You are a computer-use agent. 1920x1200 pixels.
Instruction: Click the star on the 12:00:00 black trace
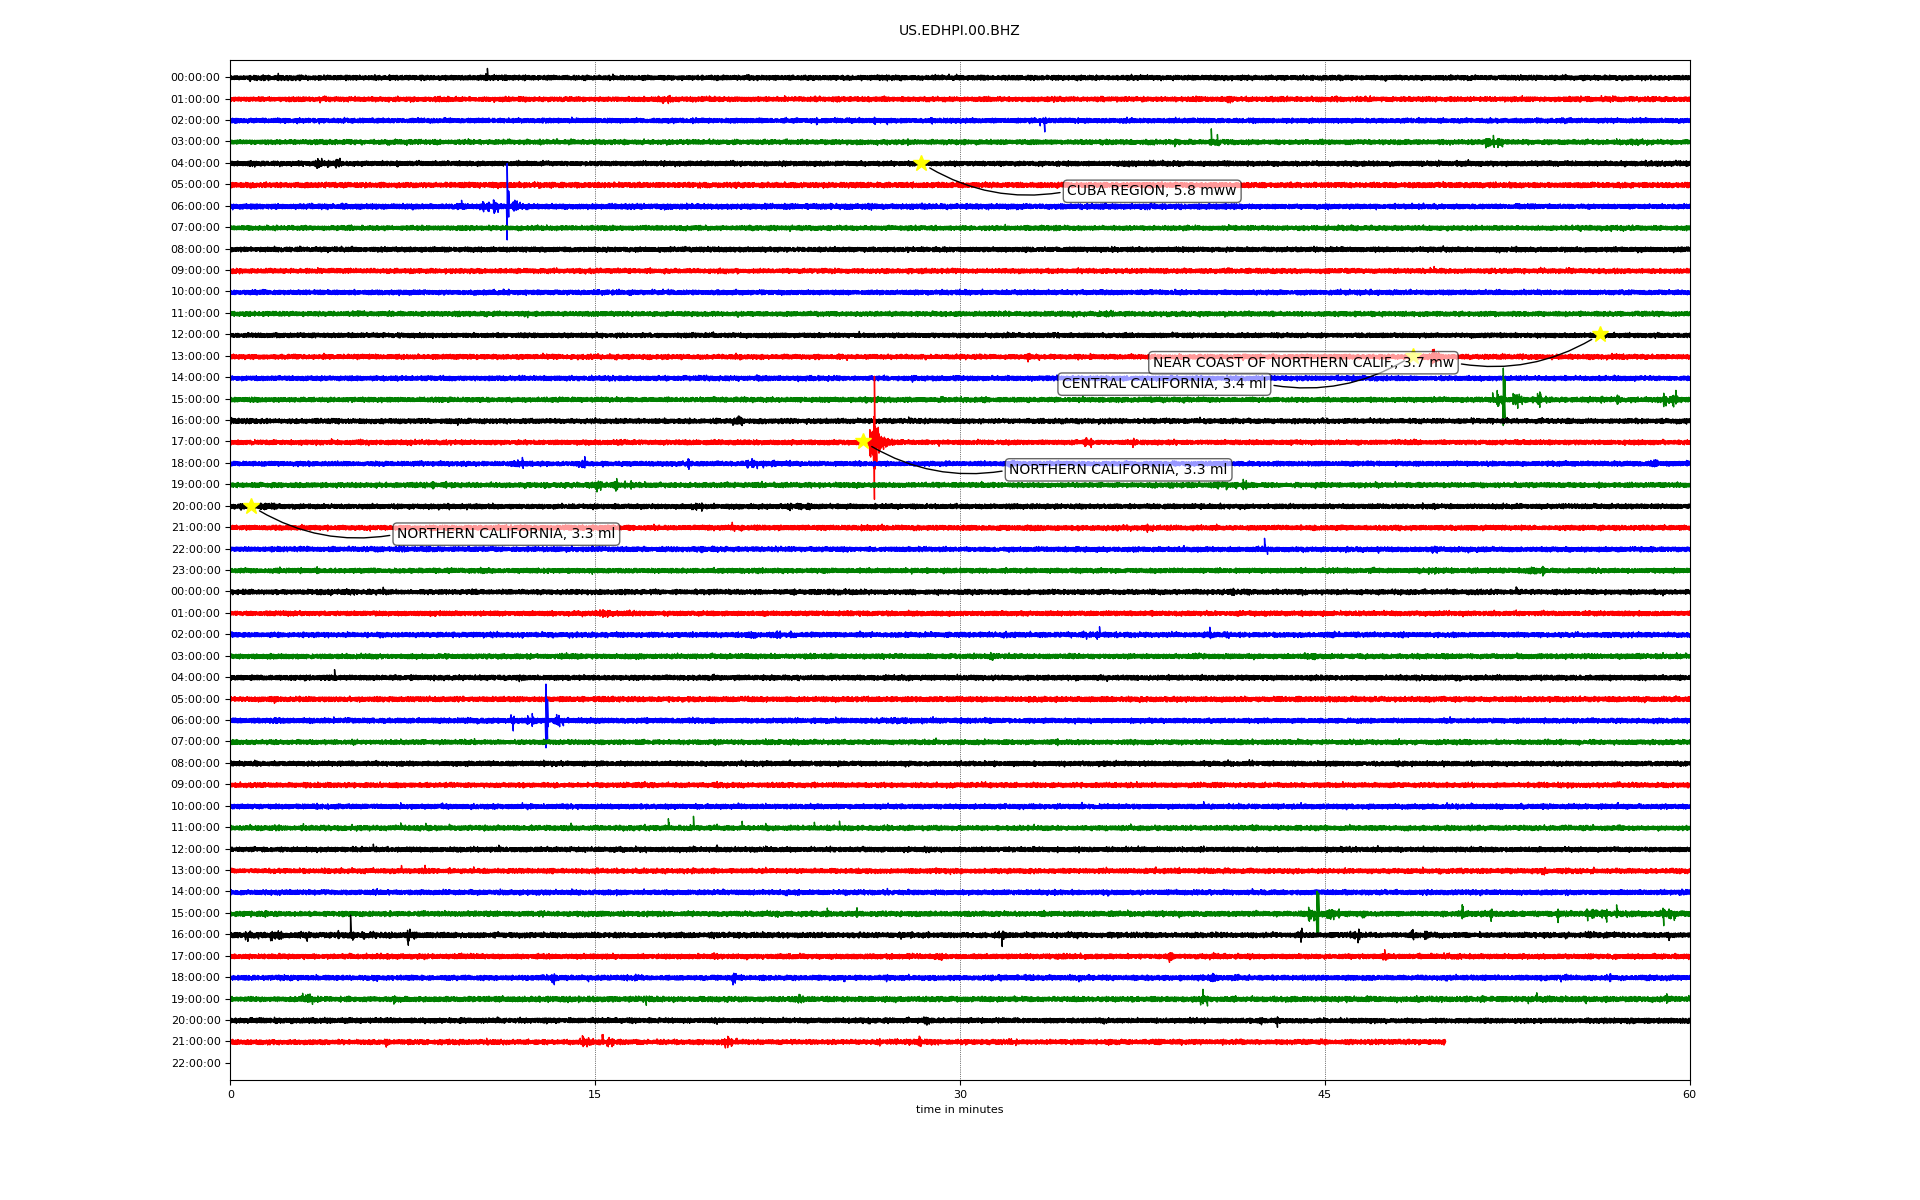(x=1600, y=334)
